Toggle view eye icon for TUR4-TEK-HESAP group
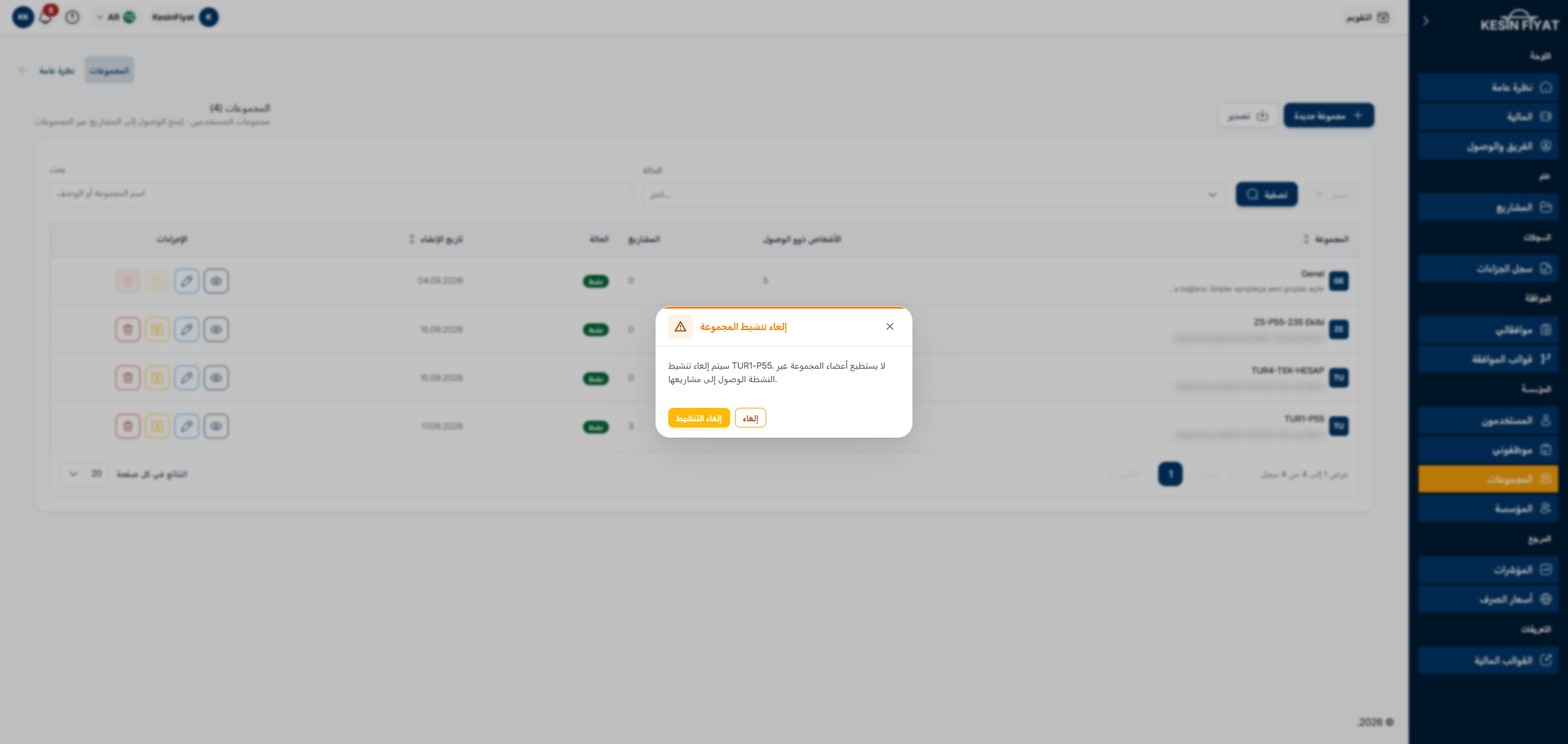The image size is (1568, 744). 216,378
